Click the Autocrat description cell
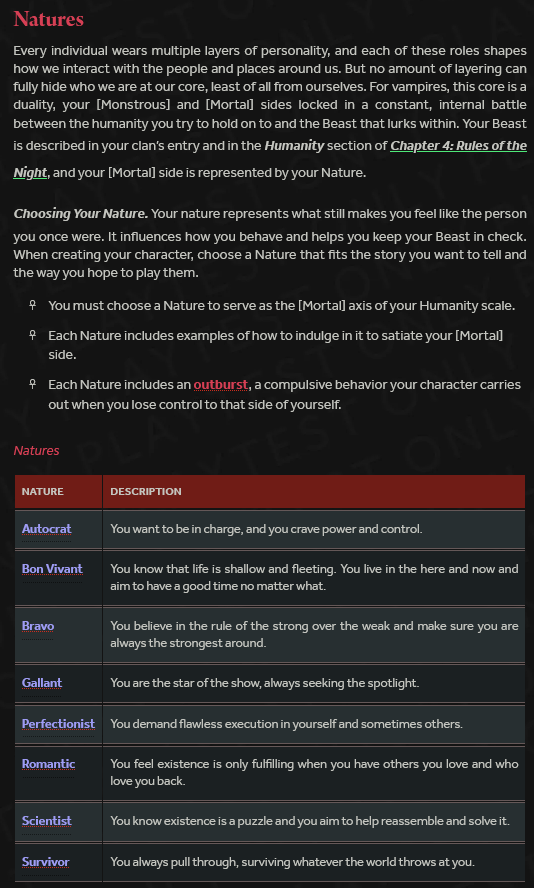 click(314, 529)
